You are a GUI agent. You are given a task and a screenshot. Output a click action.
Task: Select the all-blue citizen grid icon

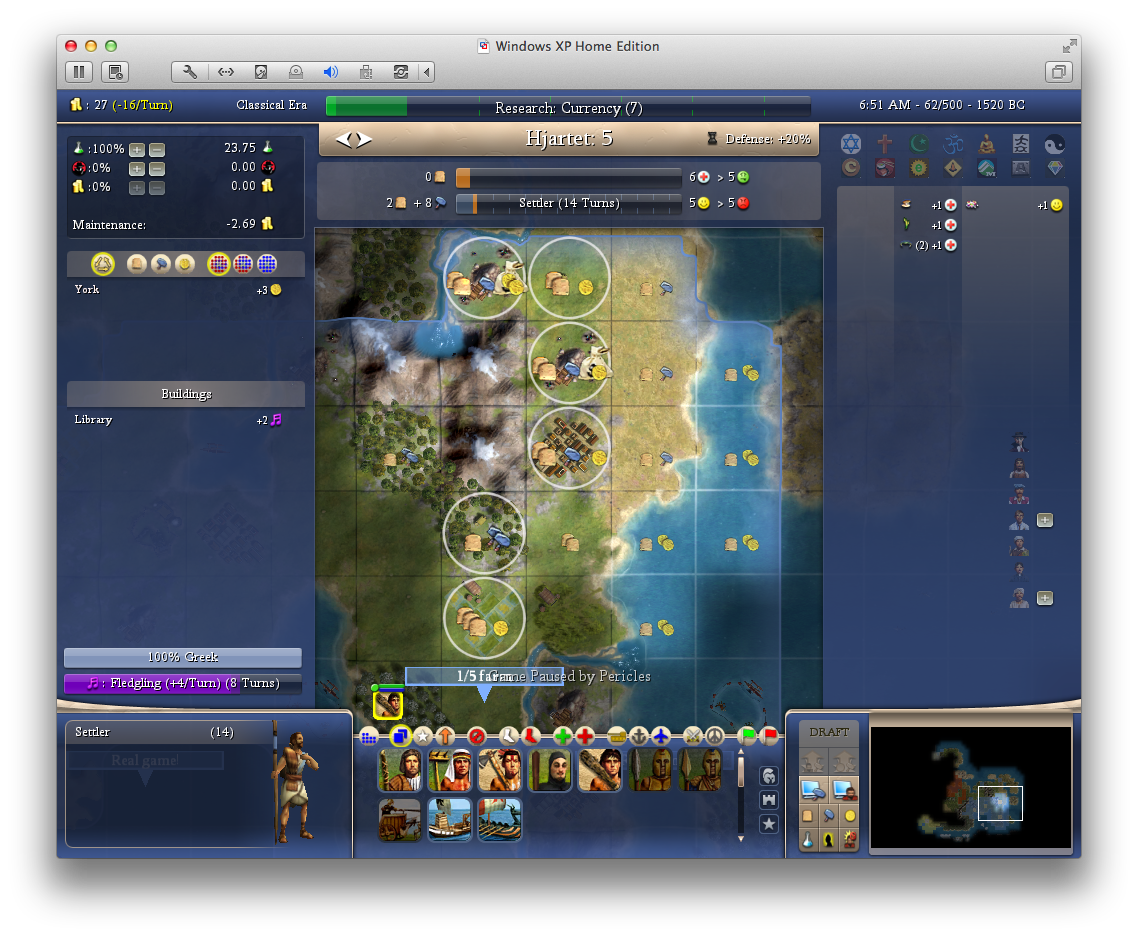266,264
